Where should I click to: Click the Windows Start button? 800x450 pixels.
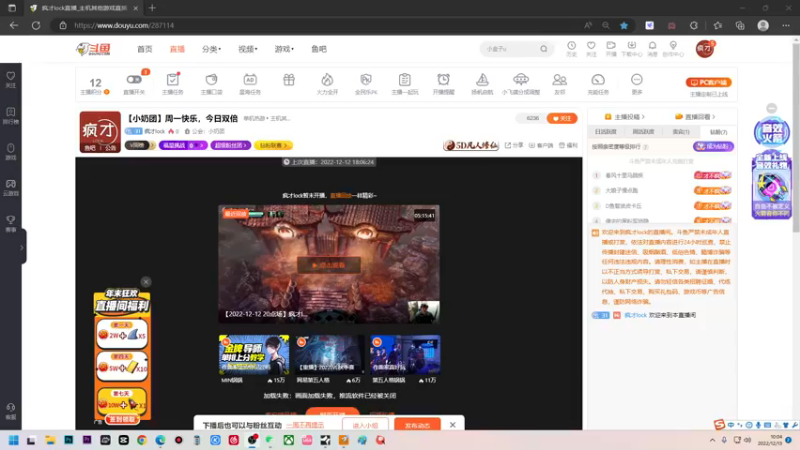[x=13, y=440]
